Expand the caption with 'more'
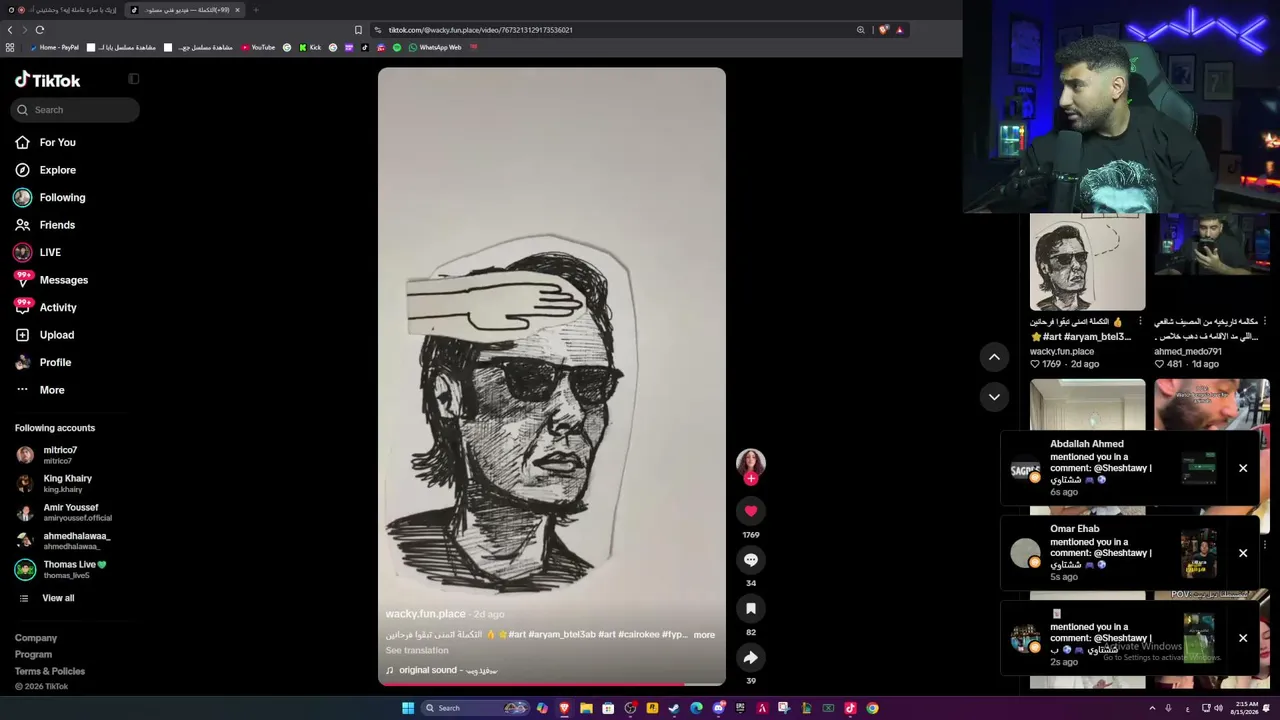This screenshot has height=720, width=1280. (704, 635)
